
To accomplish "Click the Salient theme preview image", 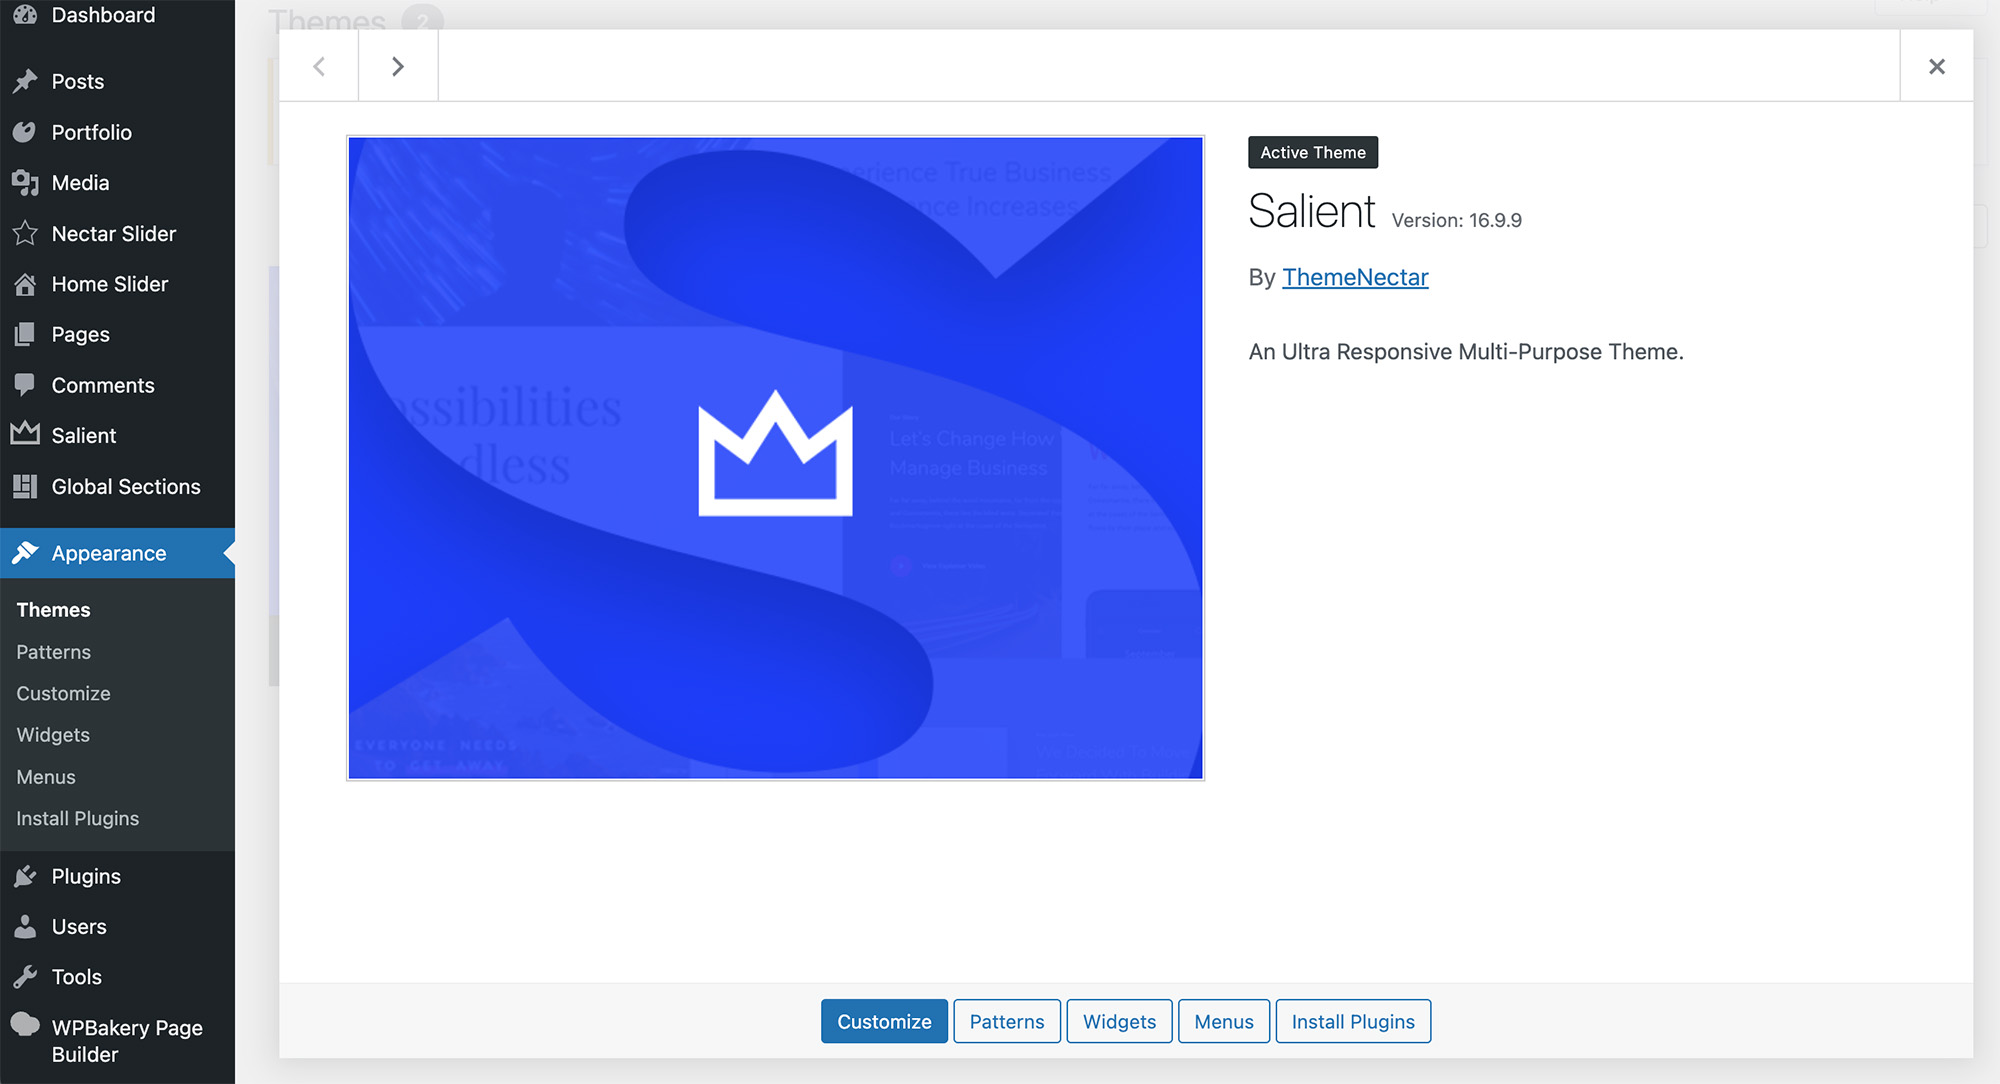I will [775, 457].
